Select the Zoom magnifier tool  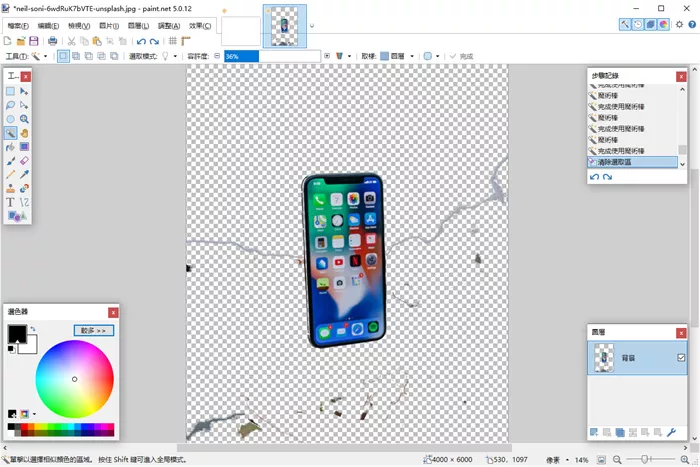coord(24,119)
